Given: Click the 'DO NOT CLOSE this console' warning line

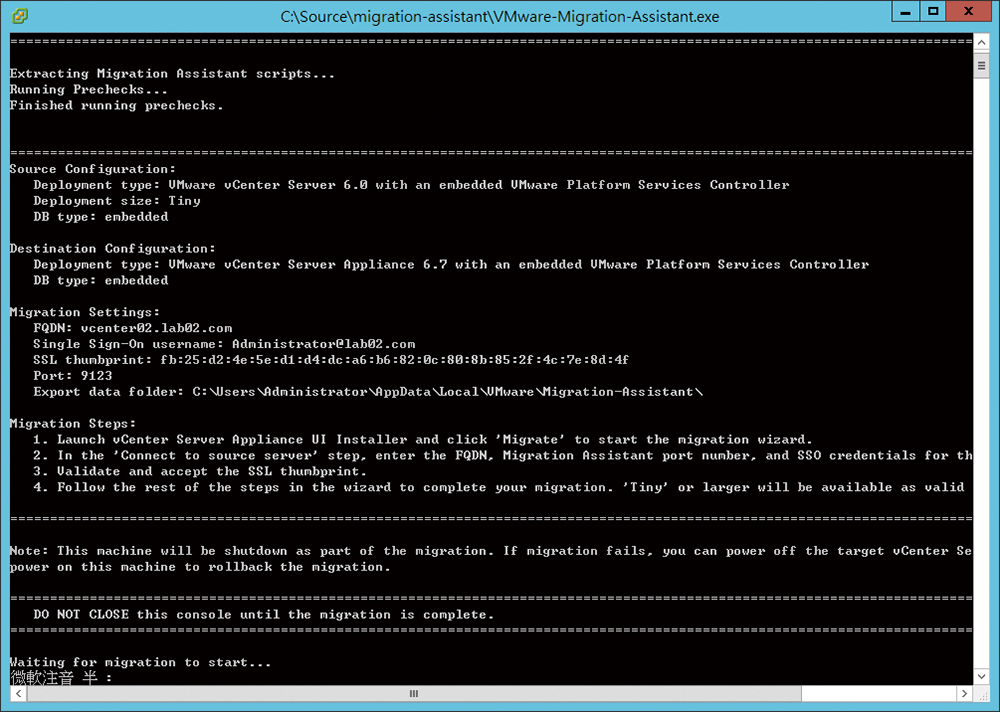Looking at the screenshot, I should [x=264, y=614].
